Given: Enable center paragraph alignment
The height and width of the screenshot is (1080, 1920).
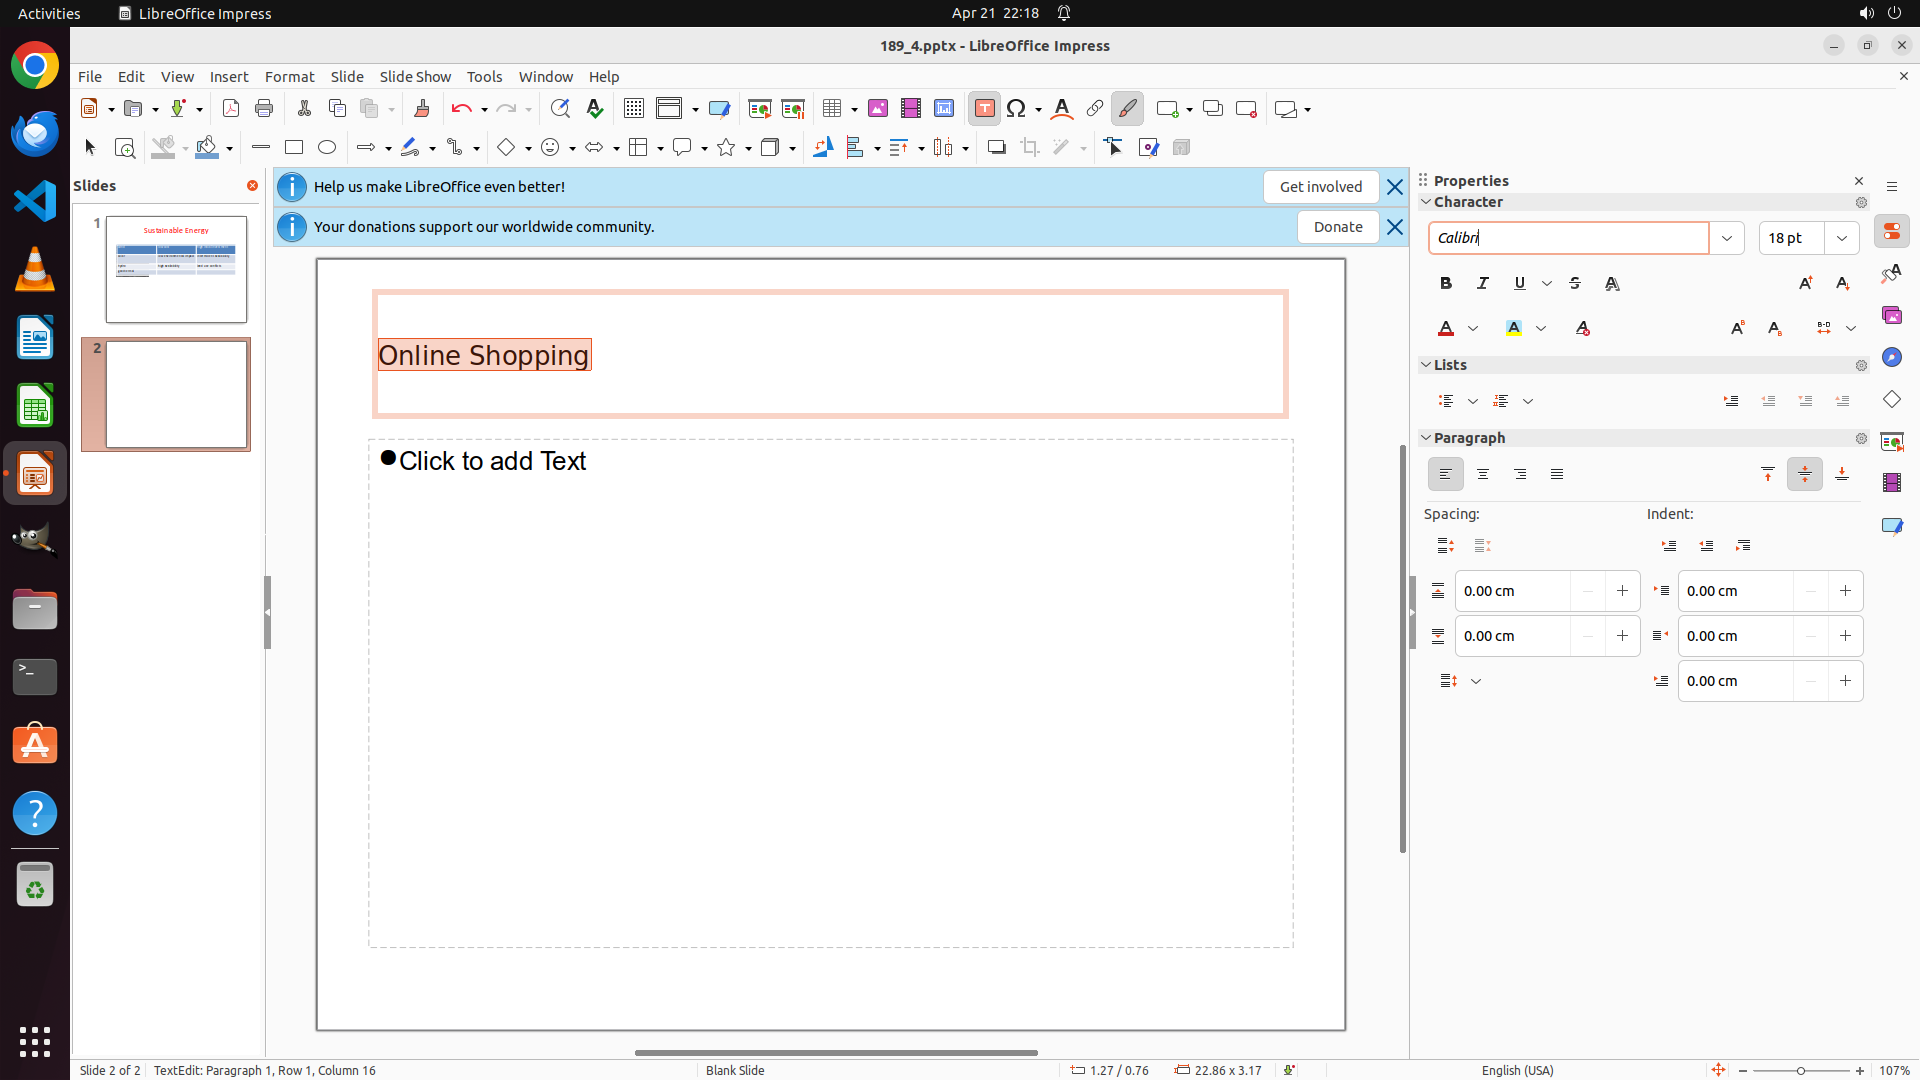Looking at the screenshot, I should pyautogui.click(x=1482, y=475).
